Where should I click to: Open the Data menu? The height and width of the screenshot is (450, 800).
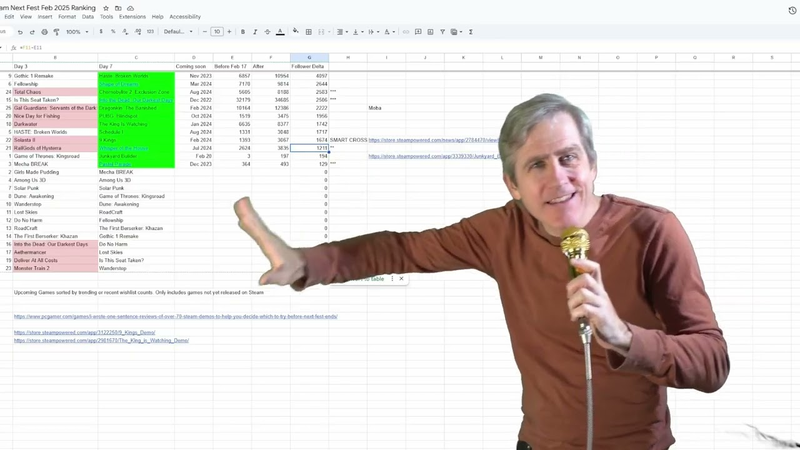(x=88, y=17)
